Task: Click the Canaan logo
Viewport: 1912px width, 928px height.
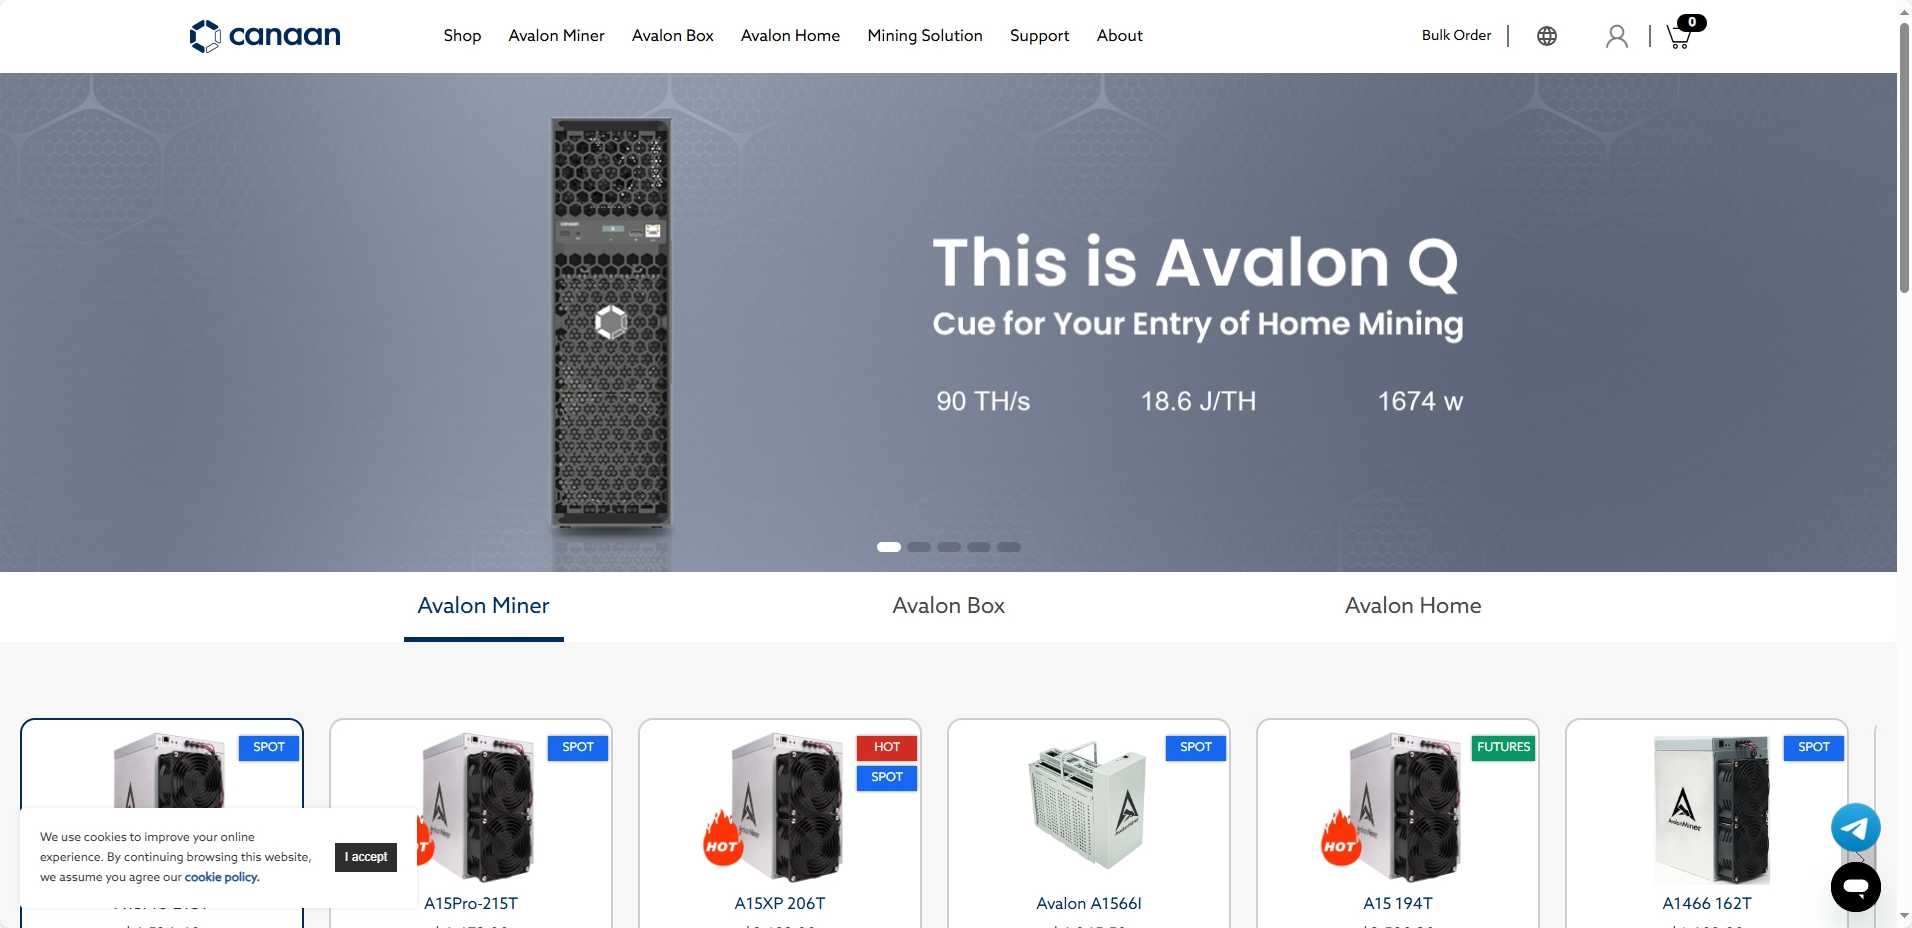Action: [265, 36]
